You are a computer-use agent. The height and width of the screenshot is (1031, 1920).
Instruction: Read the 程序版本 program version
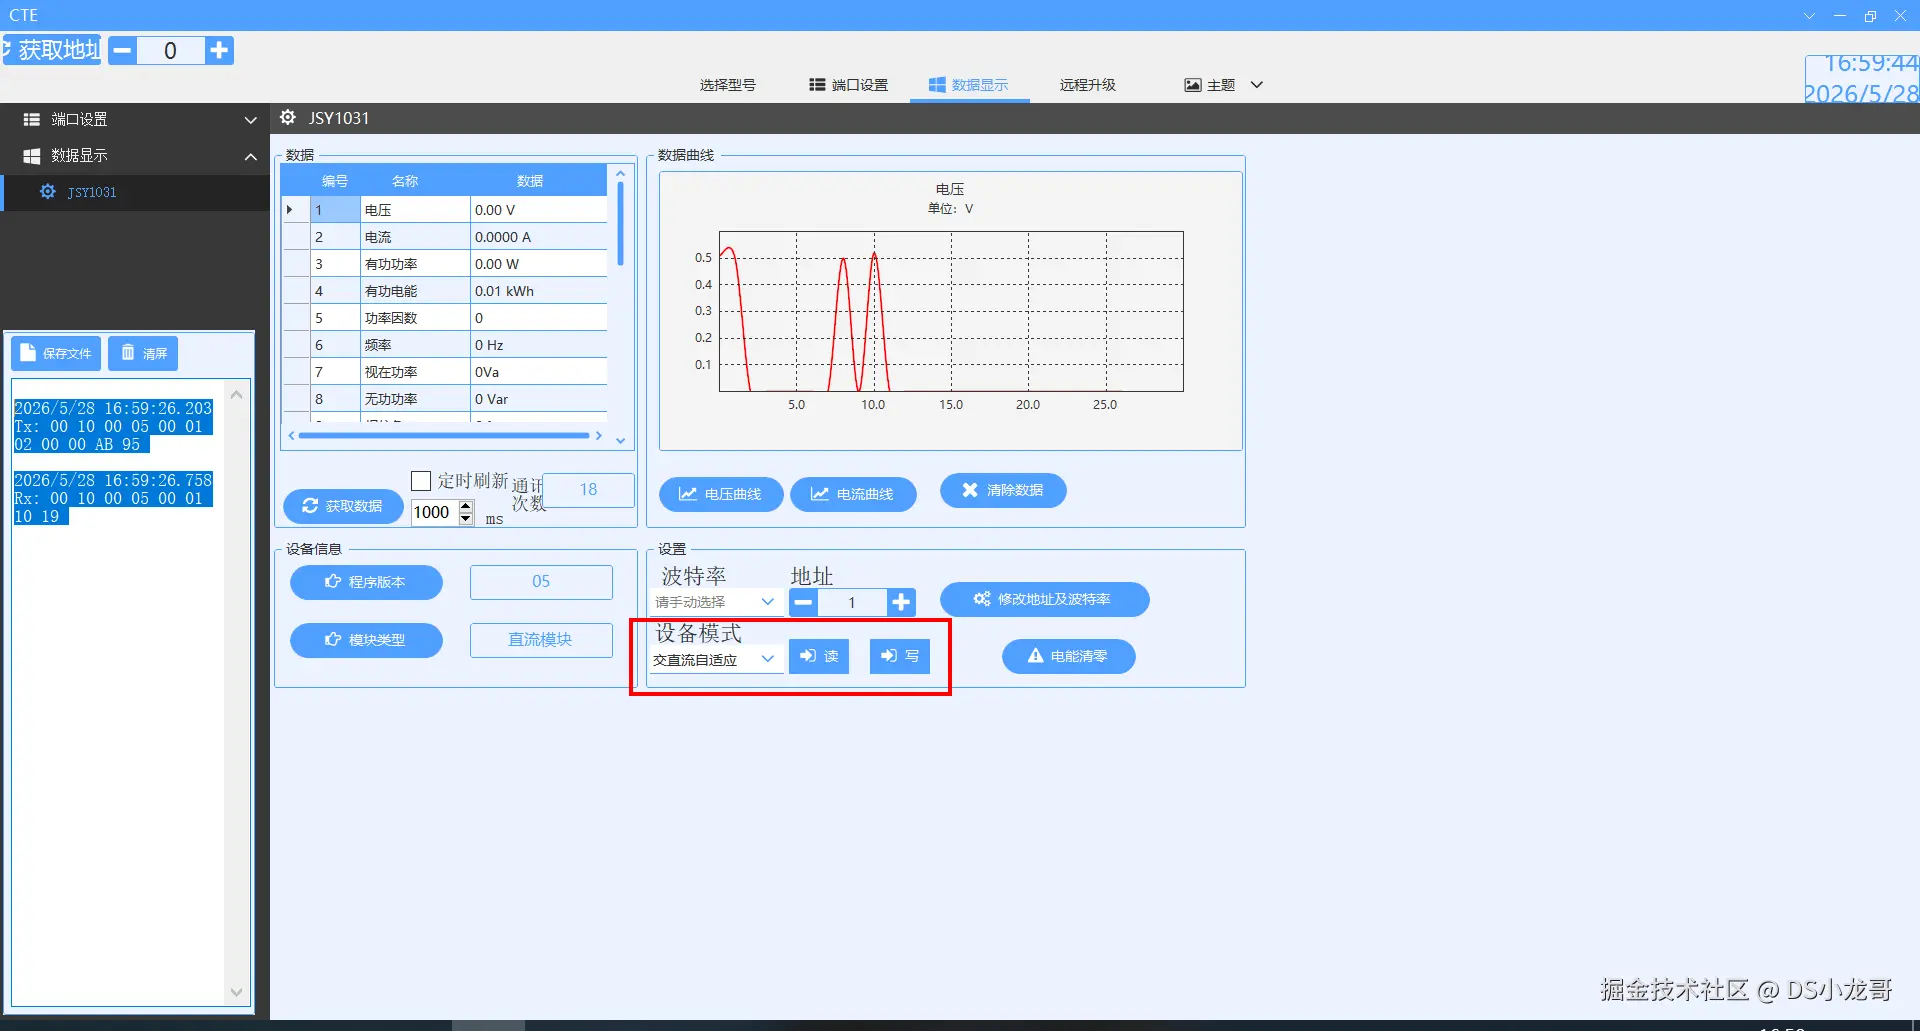click(366, 582)
